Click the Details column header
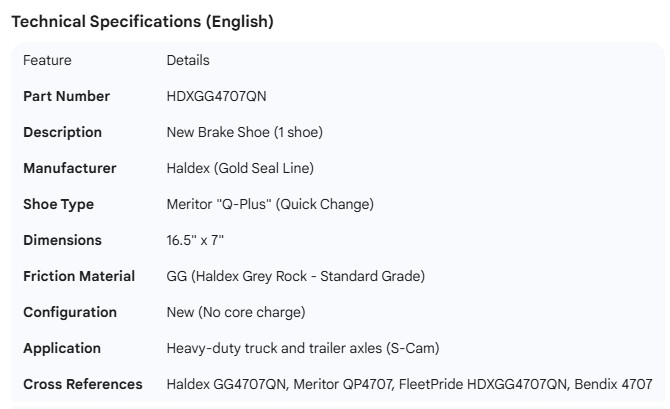 click(x=188, y=60)
